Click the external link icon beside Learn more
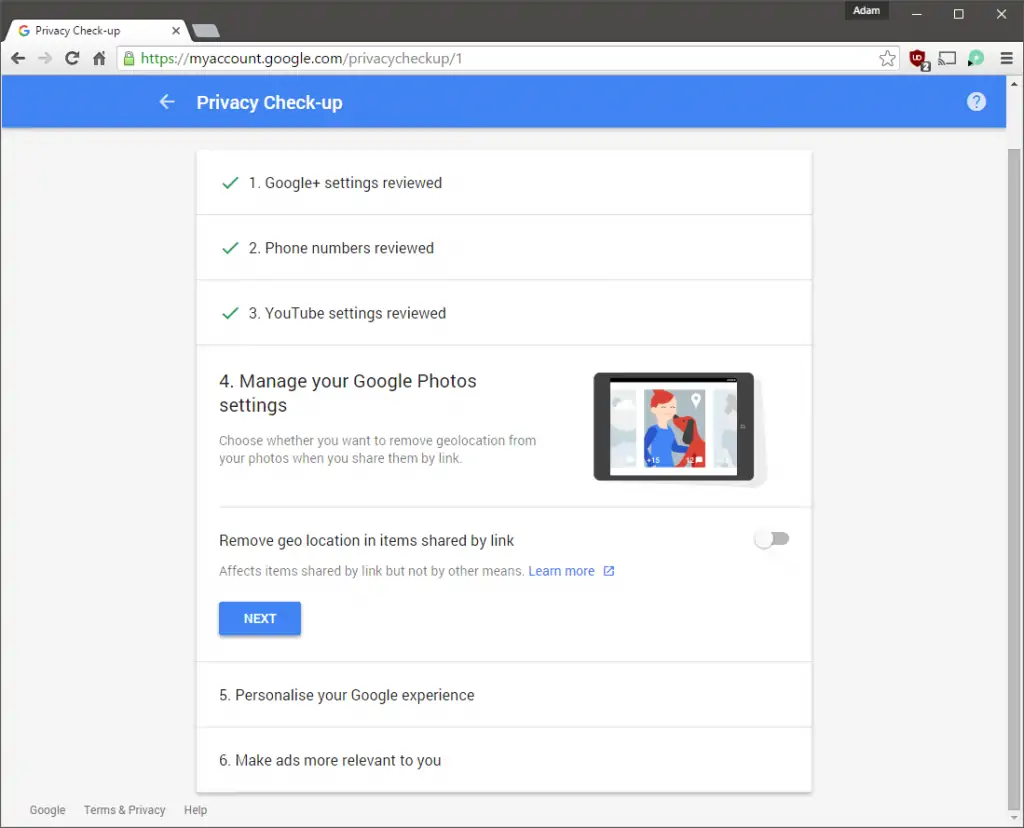The width and height of the screenshot is (1024, 828). click(609, 571)
